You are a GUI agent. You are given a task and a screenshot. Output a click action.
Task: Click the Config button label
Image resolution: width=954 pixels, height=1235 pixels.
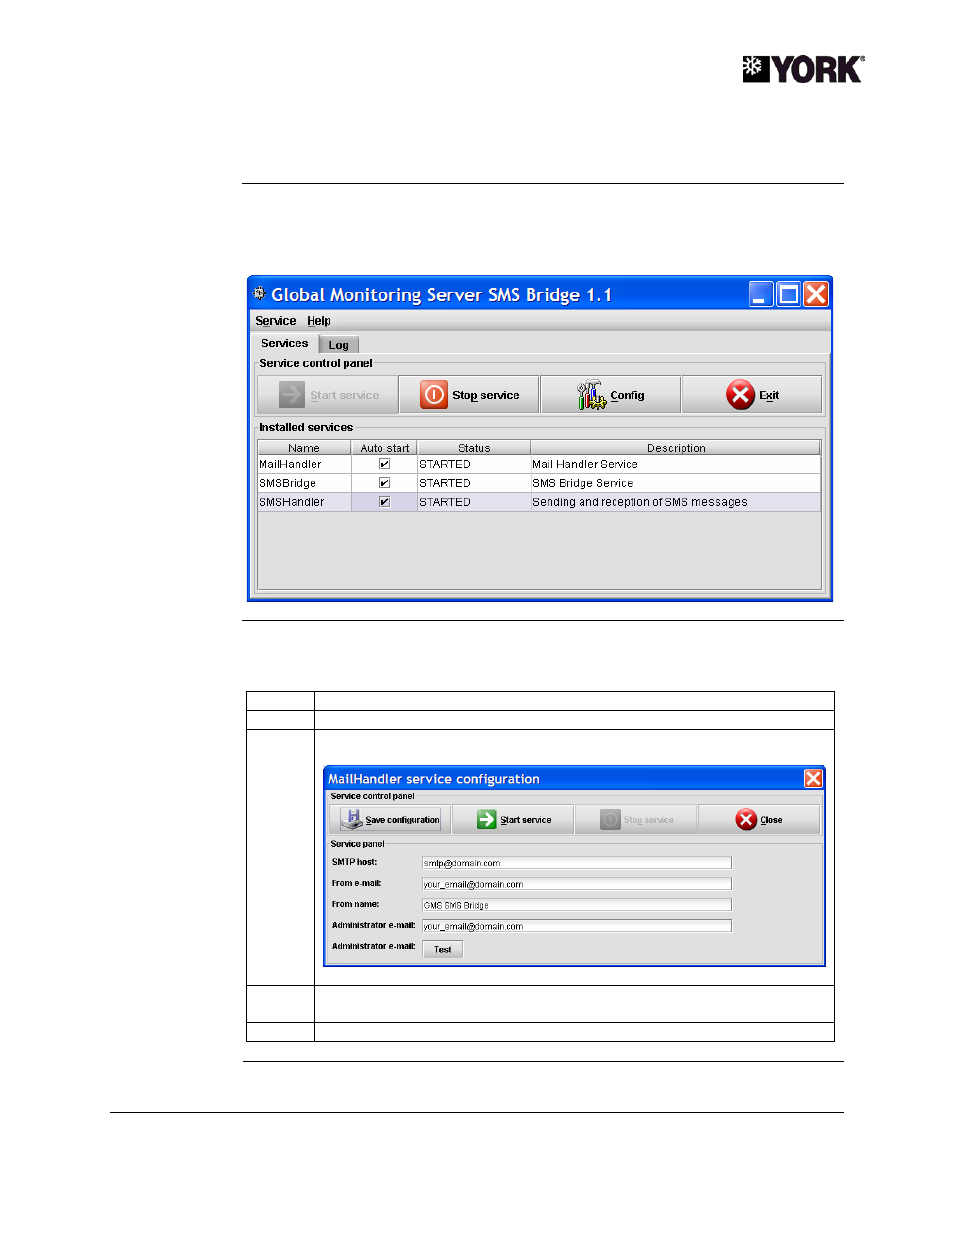point(628,395)
